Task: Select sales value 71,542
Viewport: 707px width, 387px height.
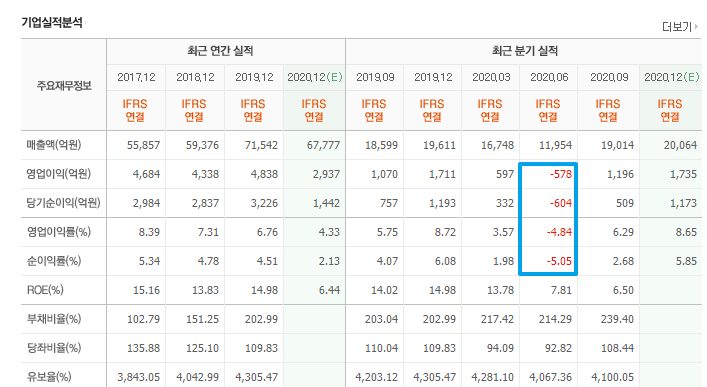Action: (x=262, y=145)
